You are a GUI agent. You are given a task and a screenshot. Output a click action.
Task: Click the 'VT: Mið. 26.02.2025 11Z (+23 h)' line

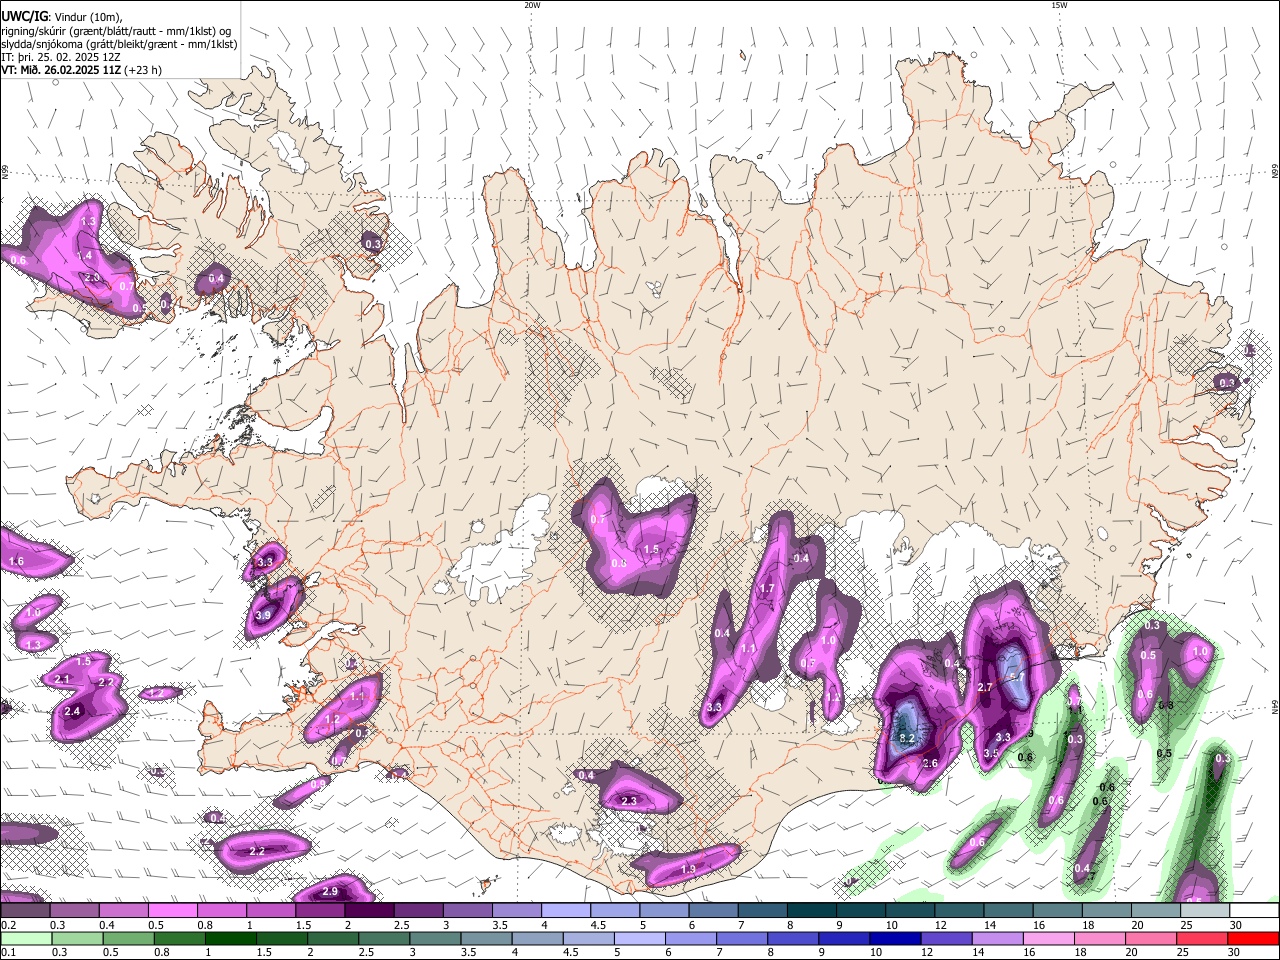click(82, 70)
